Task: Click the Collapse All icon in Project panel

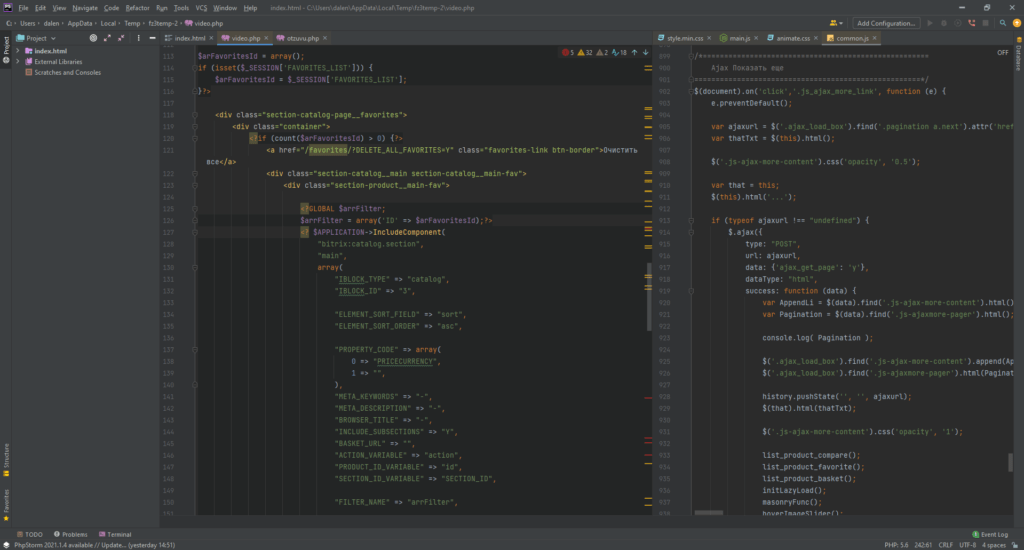Action: [x=120, y=38]
